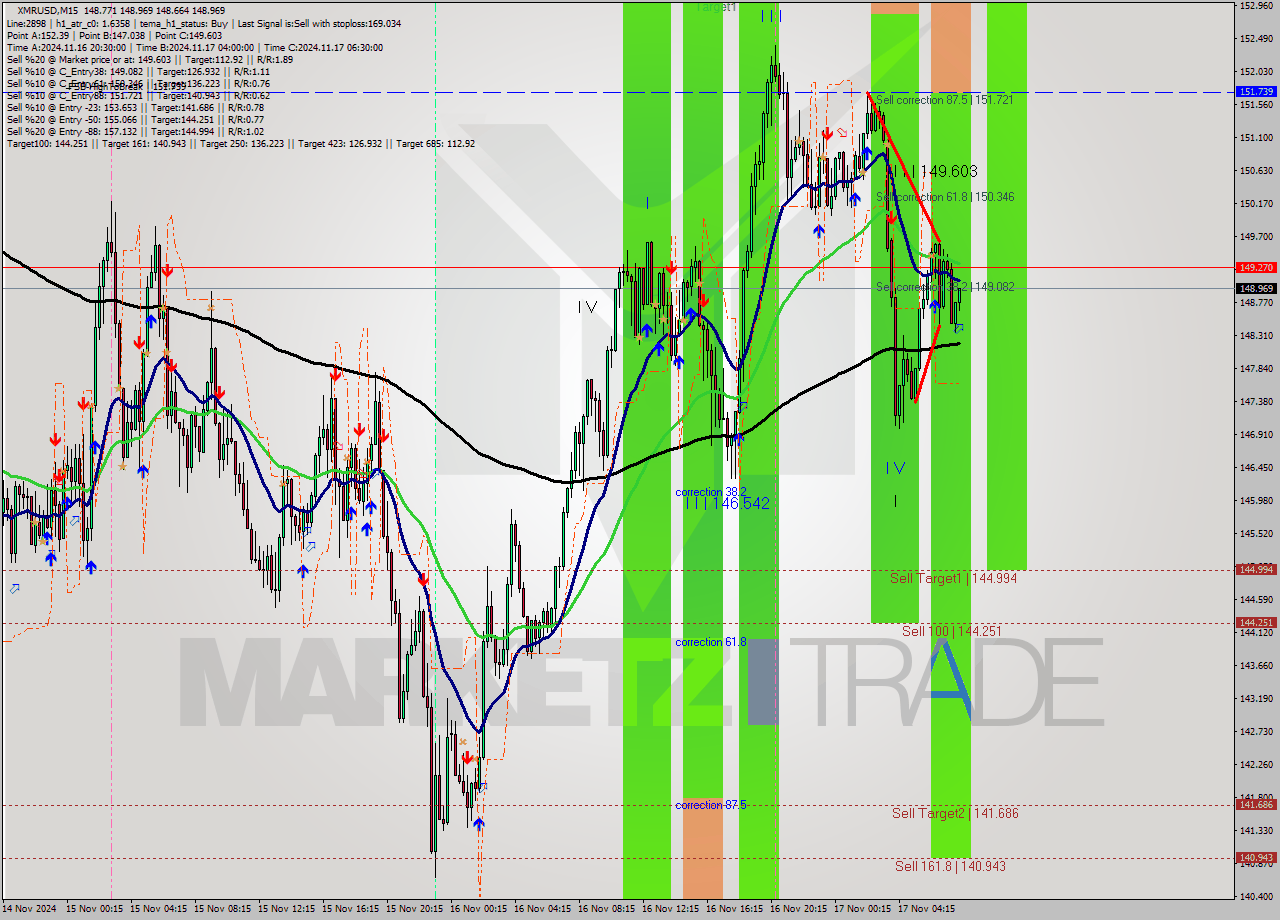Click '16 Nov 00:15' on time axis

point(479,910)
